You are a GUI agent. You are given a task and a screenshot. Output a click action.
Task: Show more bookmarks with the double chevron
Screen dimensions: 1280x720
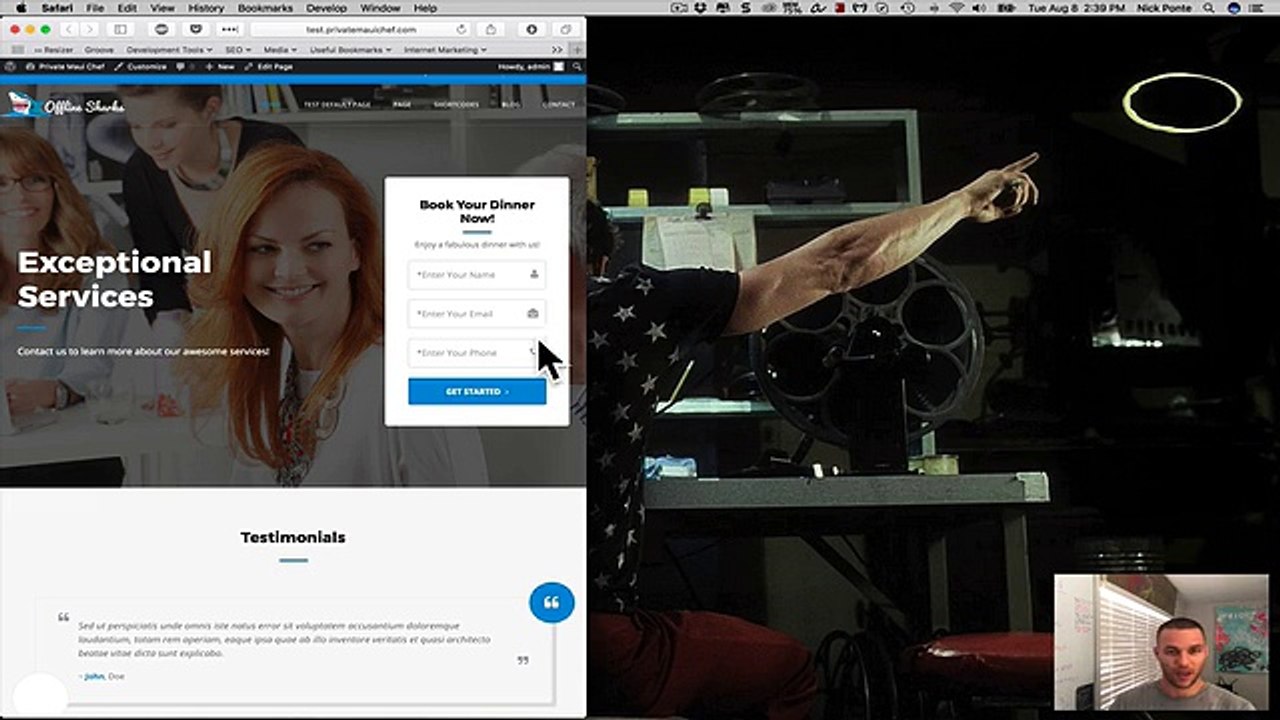[557, 49]
